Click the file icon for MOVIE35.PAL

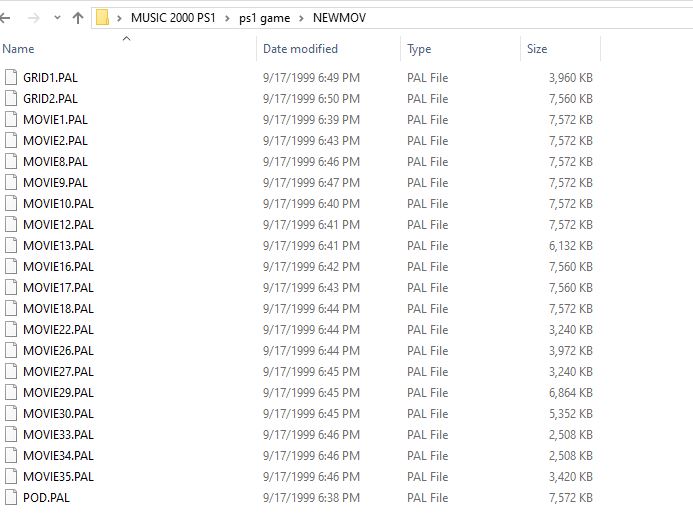click(x=11, y=476)
